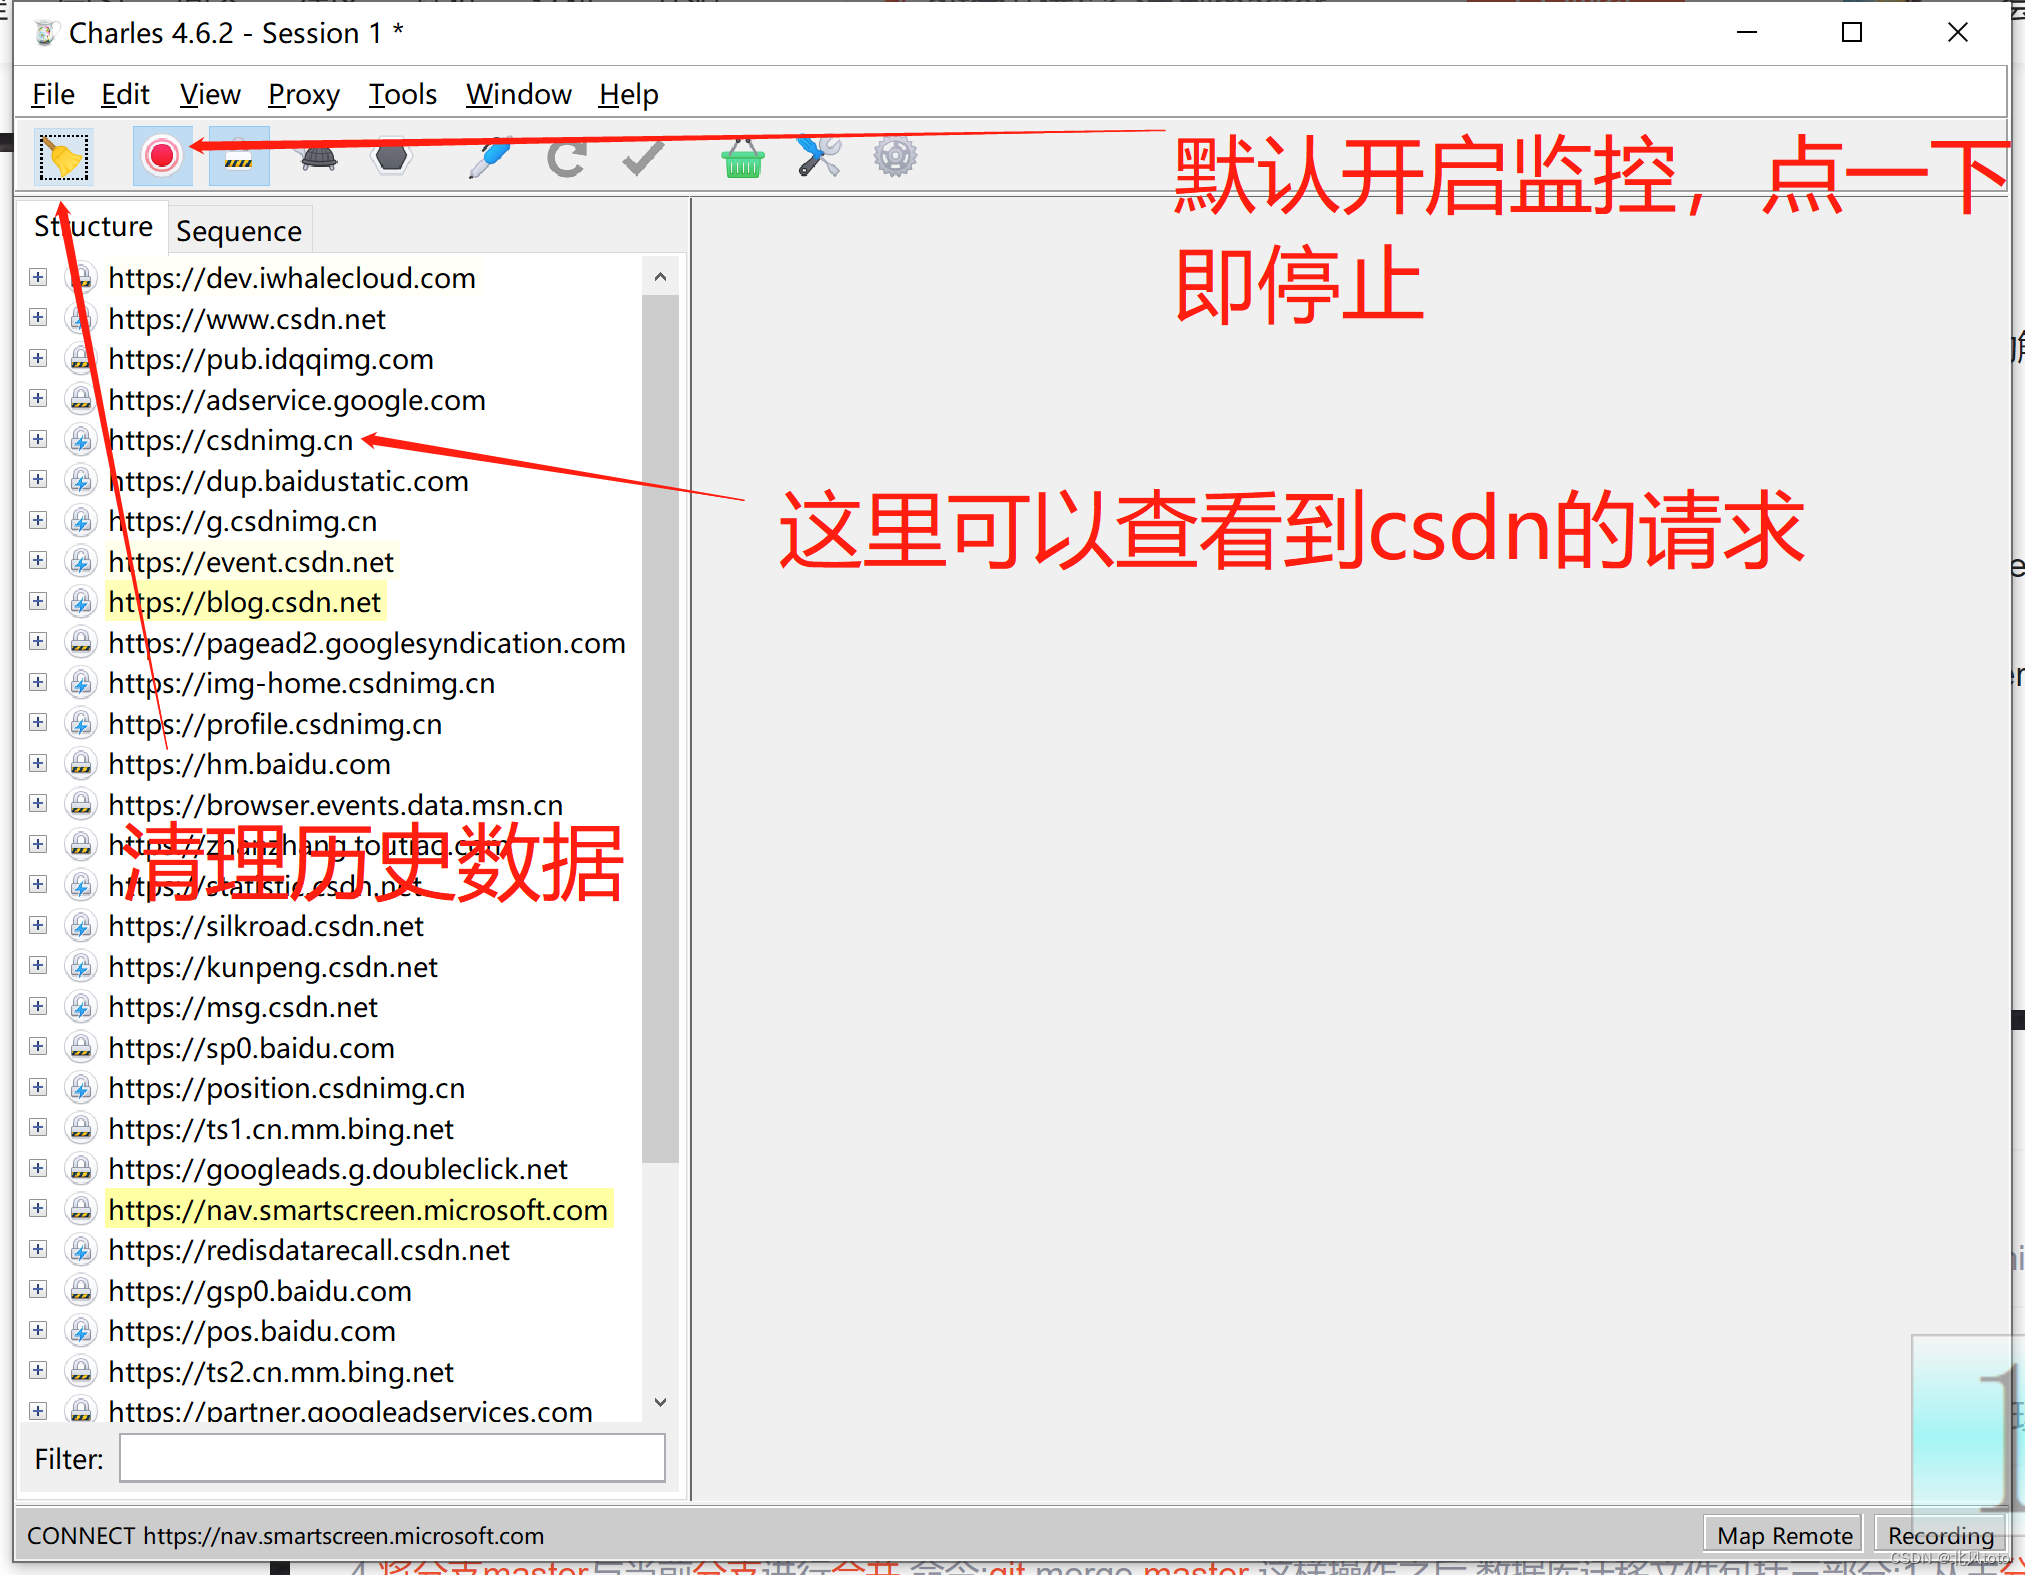Screen dimensions: 2025x1575
Task: Click the Recording status button
Action: [1940, 1535]
